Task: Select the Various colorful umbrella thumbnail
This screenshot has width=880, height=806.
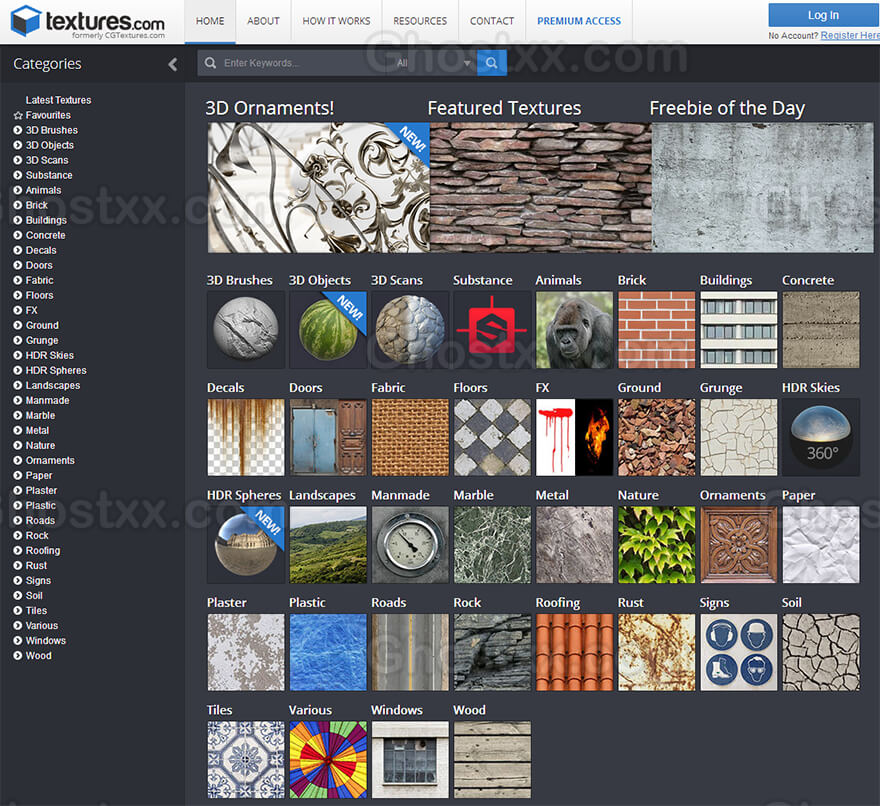Action: 327,759
